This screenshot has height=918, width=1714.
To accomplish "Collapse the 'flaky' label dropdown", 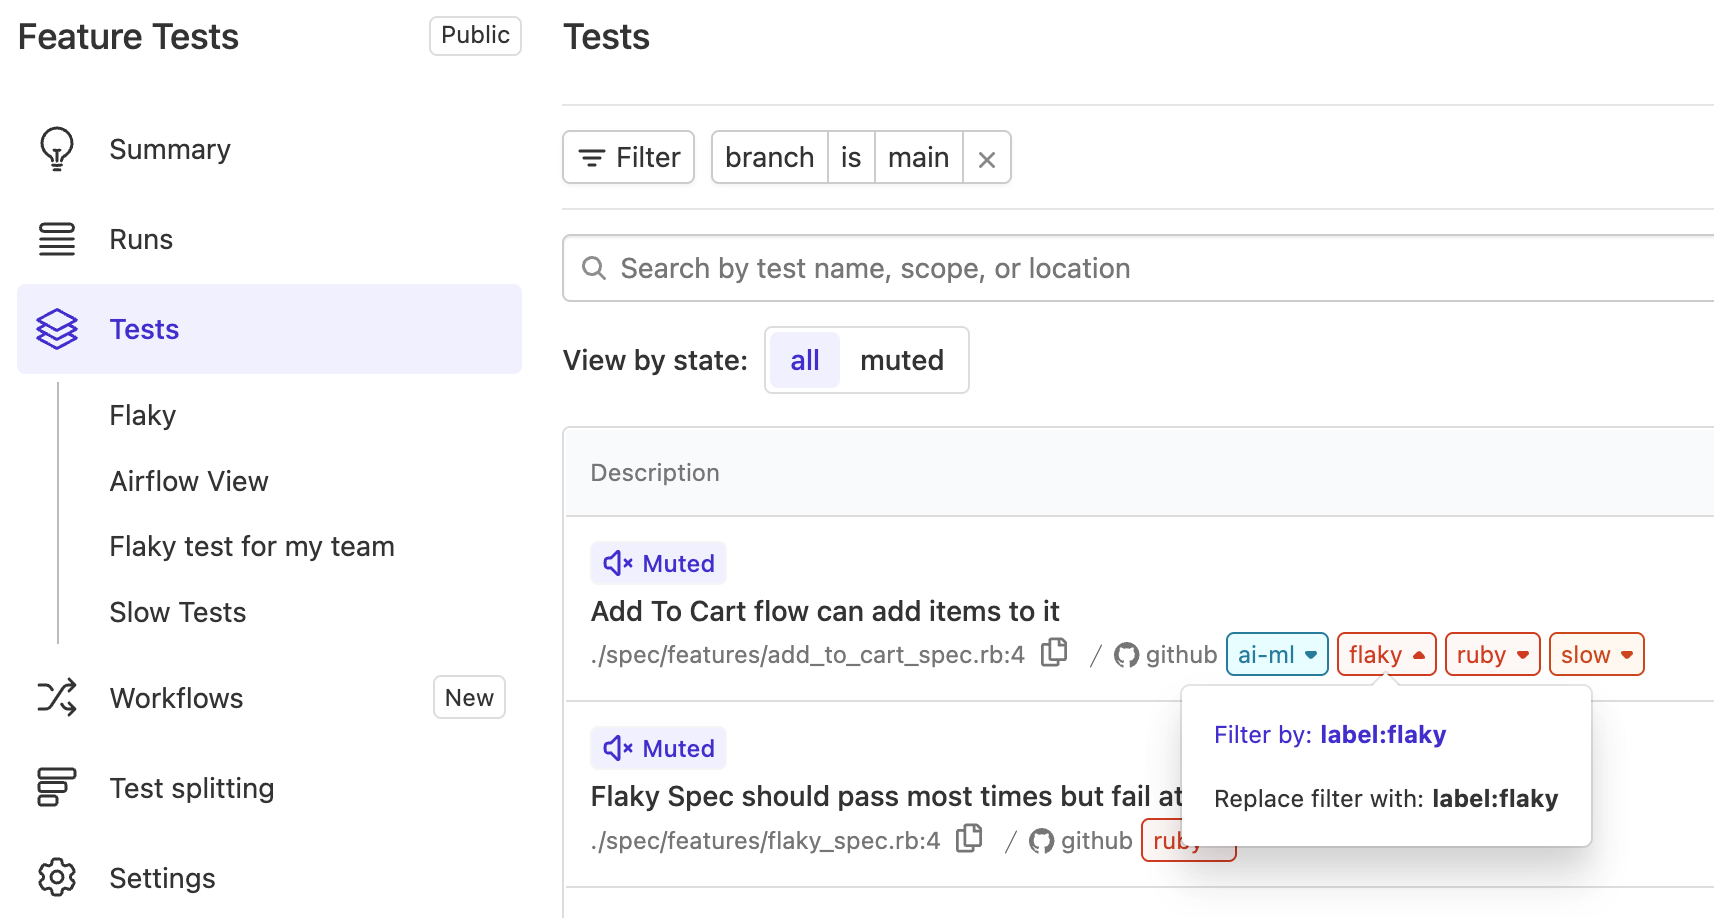I will (1386, 654).
